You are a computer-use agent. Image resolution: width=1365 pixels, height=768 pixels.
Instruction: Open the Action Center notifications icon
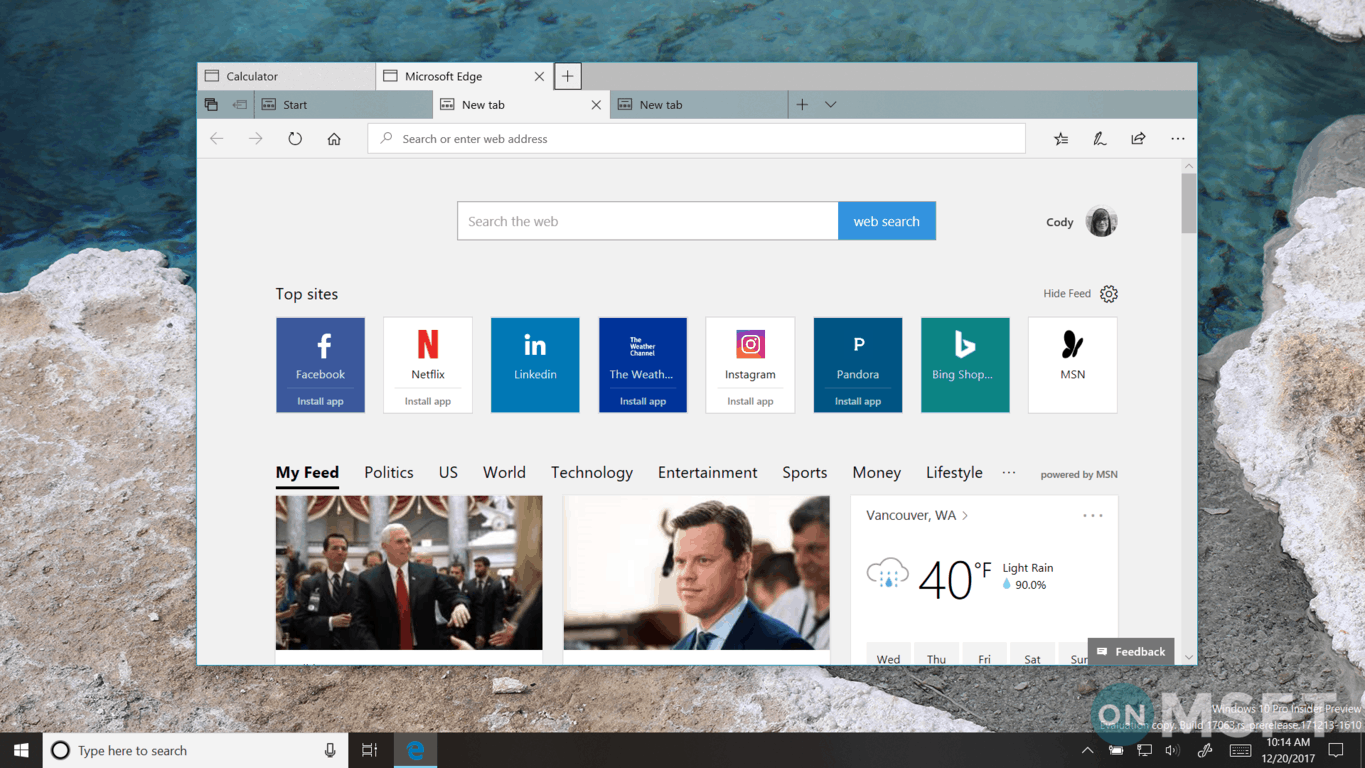click(1336, 750)
